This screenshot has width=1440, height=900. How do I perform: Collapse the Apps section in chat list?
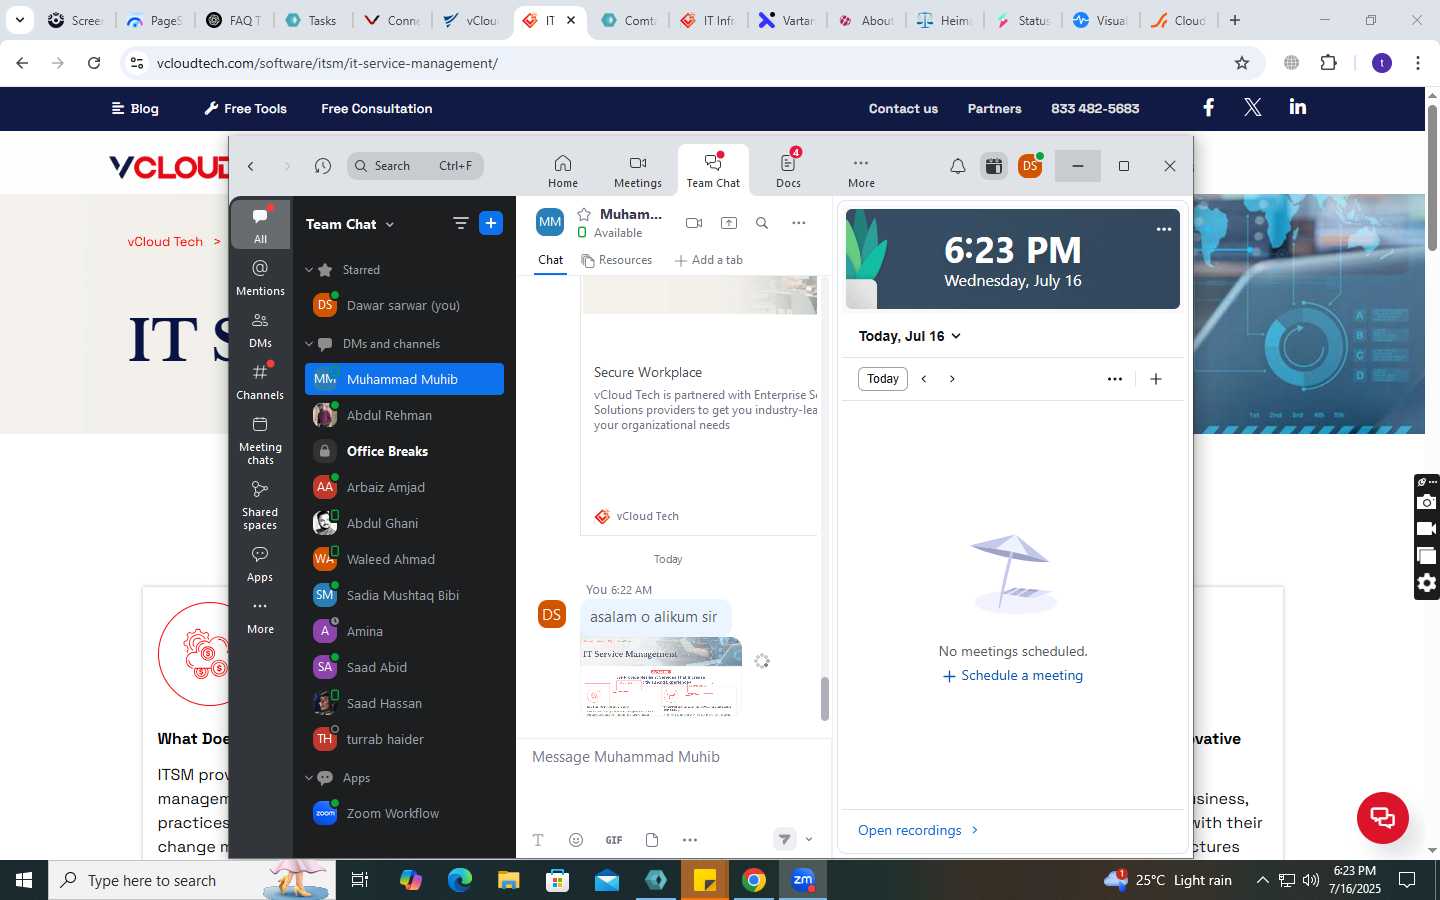pyautogui.click(x=309, y=778)
